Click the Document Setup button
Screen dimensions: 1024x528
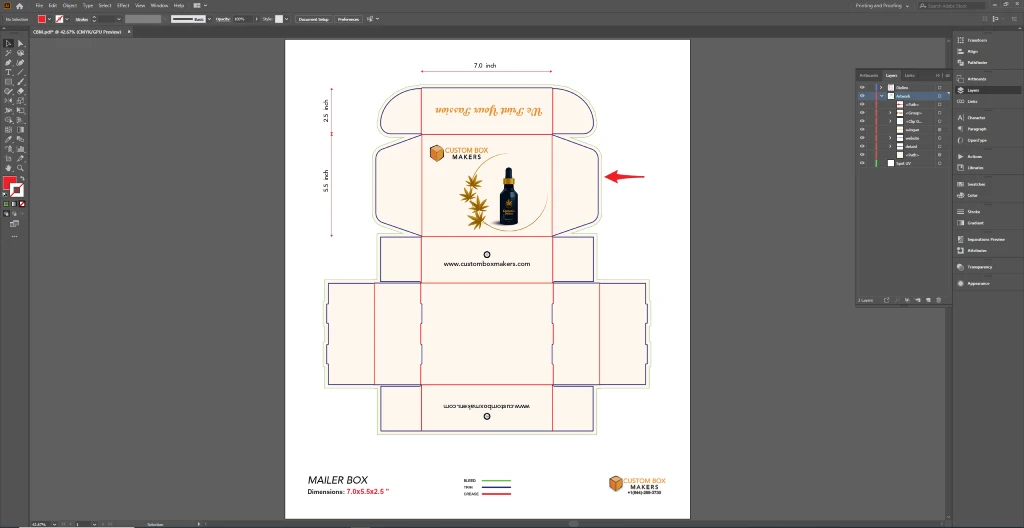pyautogui.click(x=313, y=19)
